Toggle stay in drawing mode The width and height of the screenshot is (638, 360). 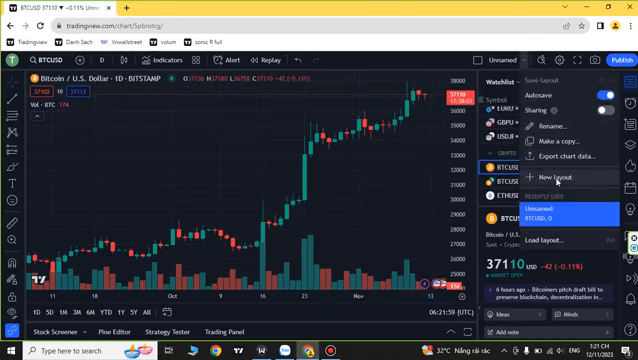12,279
